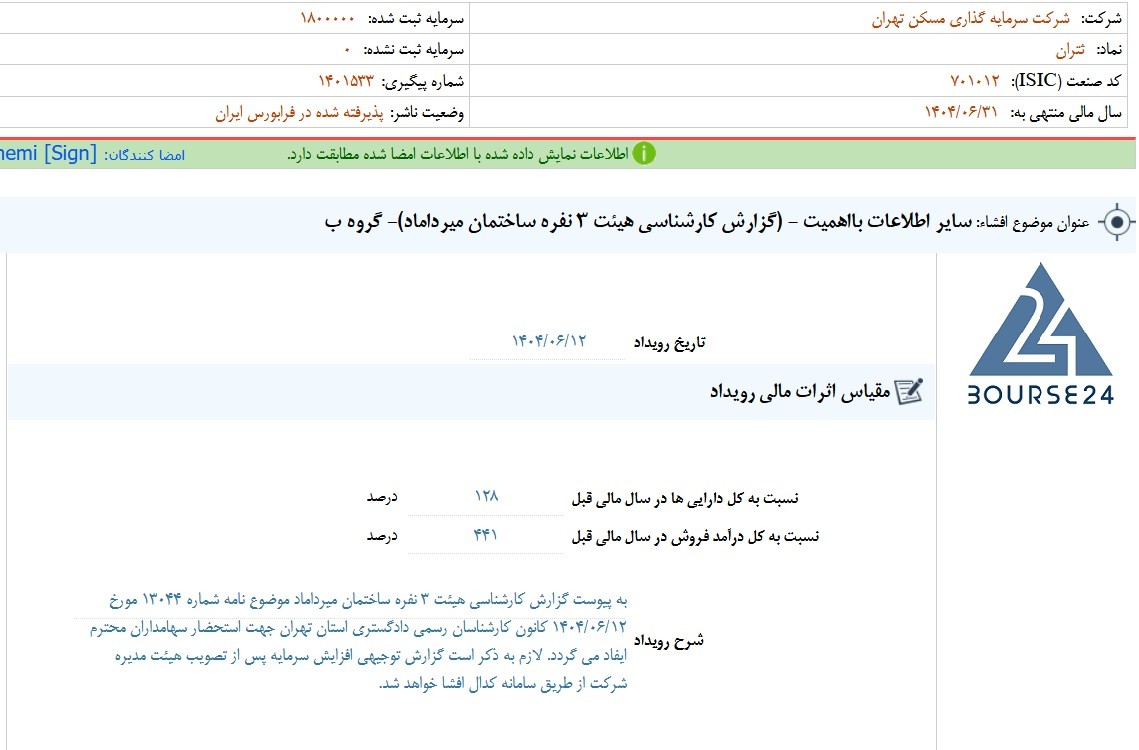This screenshot has height=750, width=1139.
Task: Click the disclosure title starting "سایر اطلاعات بااهمیت"
Action: (648, 222)
